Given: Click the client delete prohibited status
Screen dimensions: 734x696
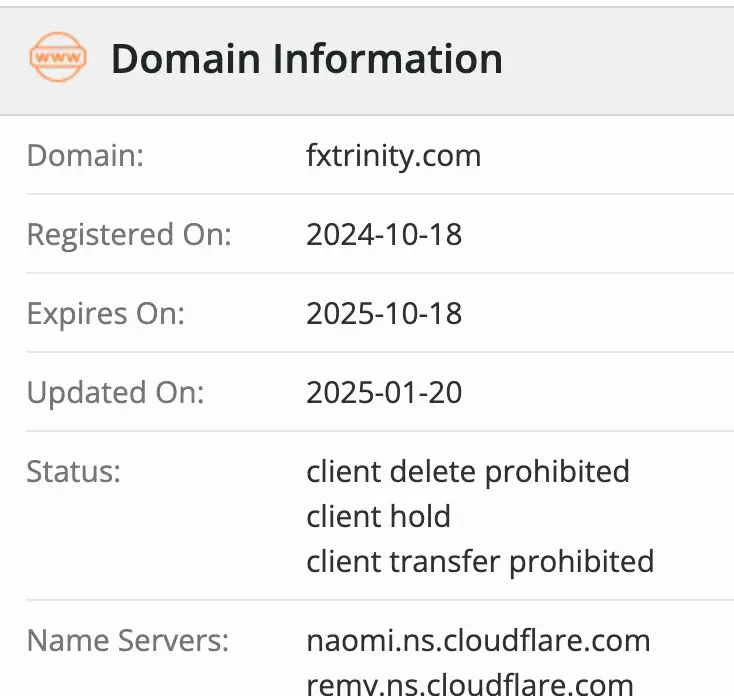Looking at the screenshot, I should tap(468, 472).
